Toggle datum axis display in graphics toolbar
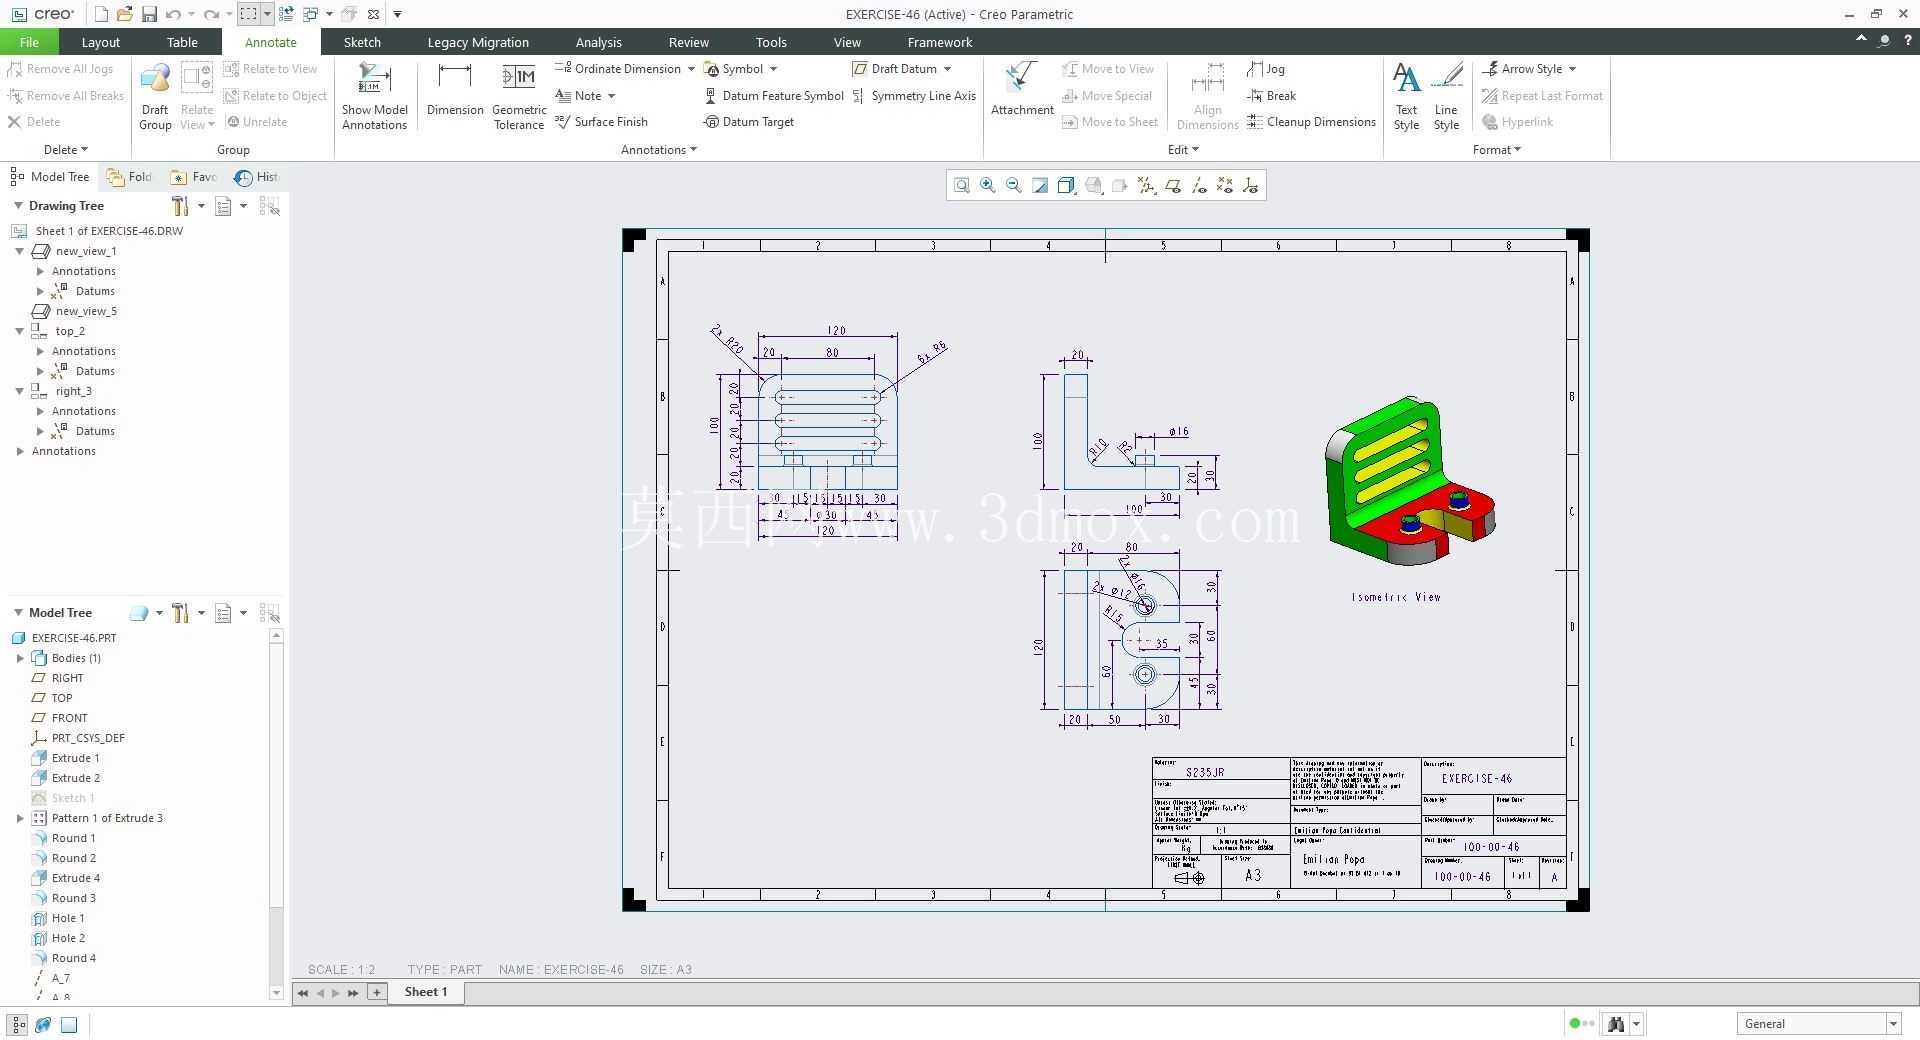 [1198, 185]
